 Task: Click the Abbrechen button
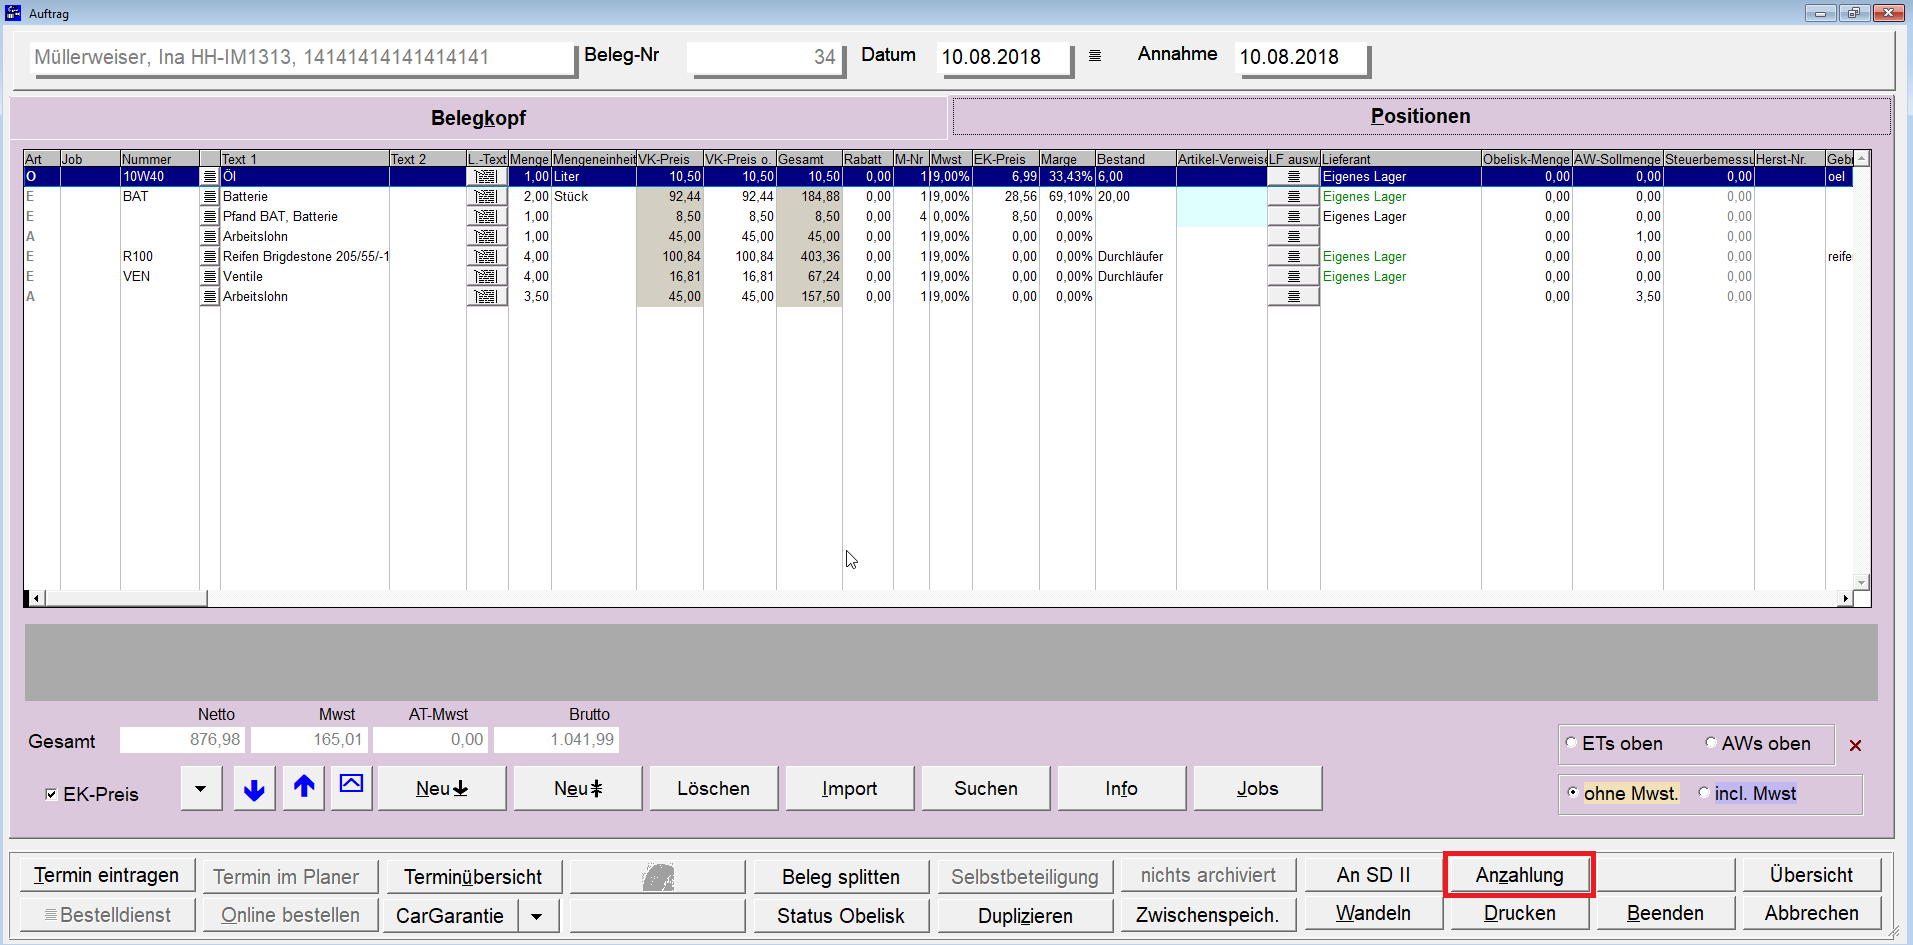(1811, 913)
